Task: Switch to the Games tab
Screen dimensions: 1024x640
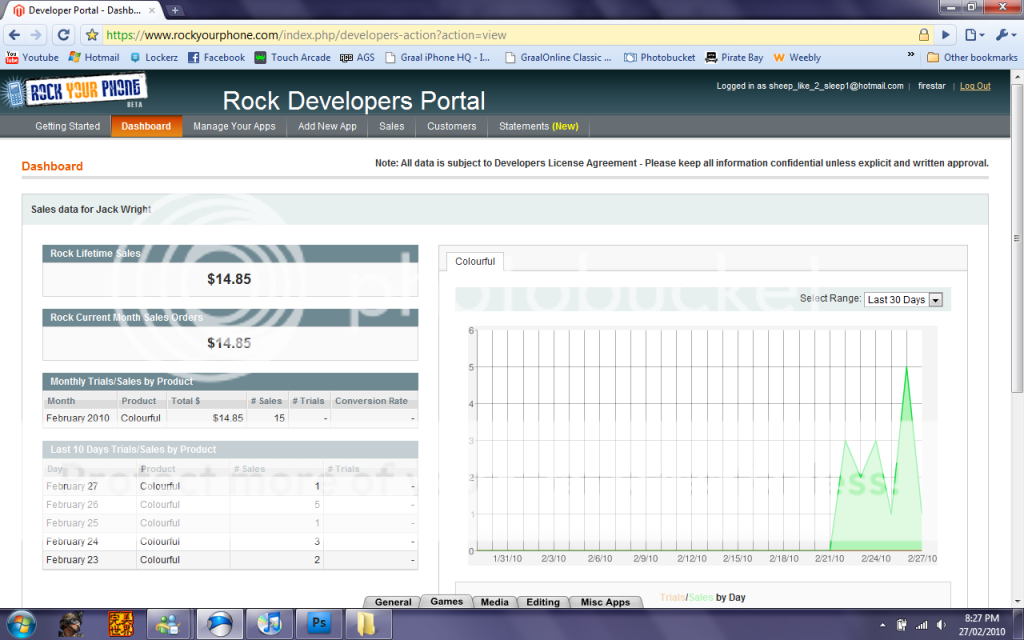Action: tap(447, 602)
